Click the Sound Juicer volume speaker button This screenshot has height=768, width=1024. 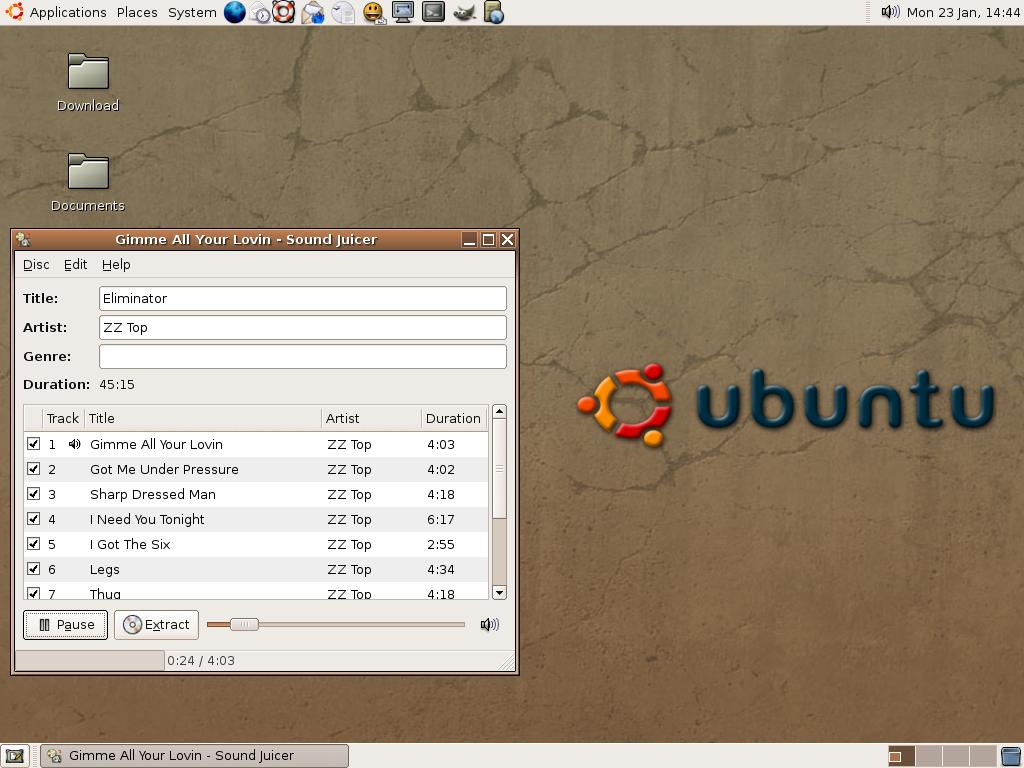point(490,625)
